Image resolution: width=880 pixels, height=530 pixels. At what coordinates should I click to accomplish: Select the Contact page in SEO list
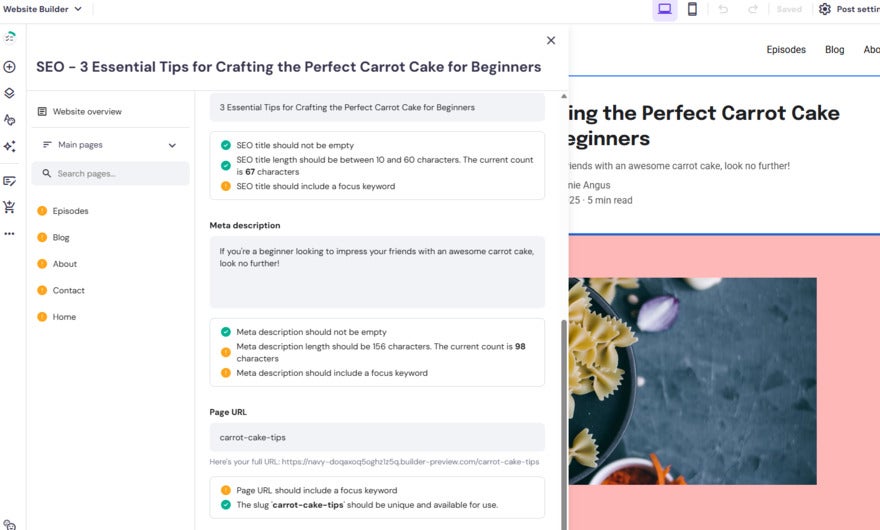[68, 291]
